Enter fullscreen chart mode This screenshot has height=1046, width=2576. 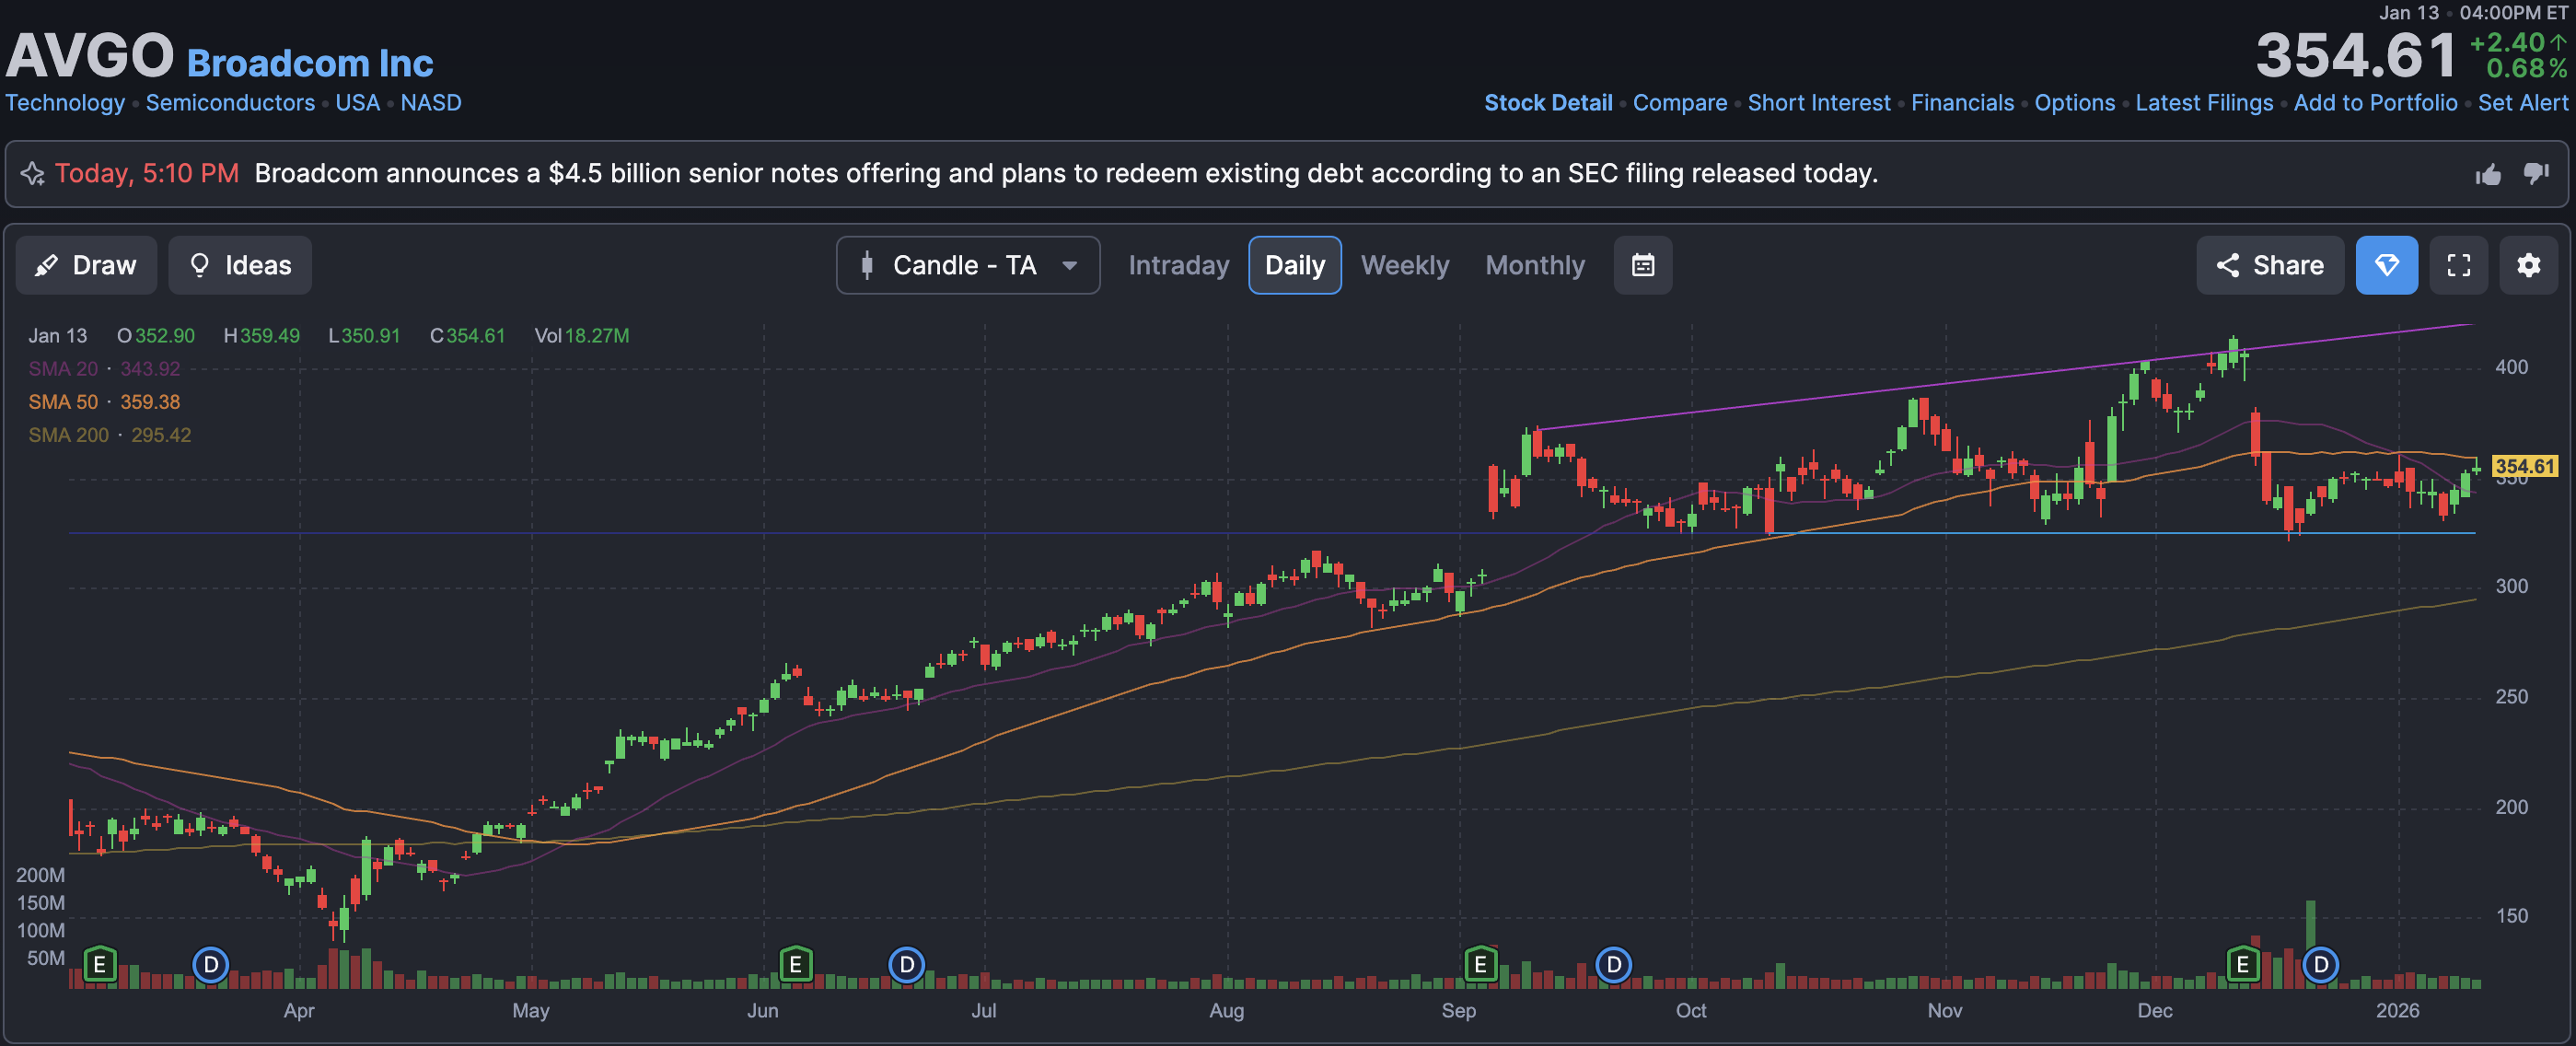point(2458,265)
